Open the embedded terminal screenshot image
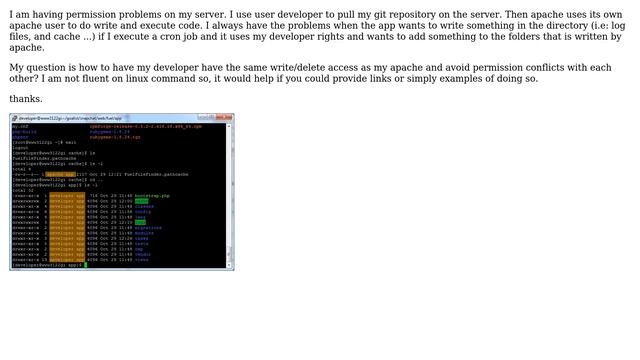Viewport: 640px width, 360px height. click(122, 192)
